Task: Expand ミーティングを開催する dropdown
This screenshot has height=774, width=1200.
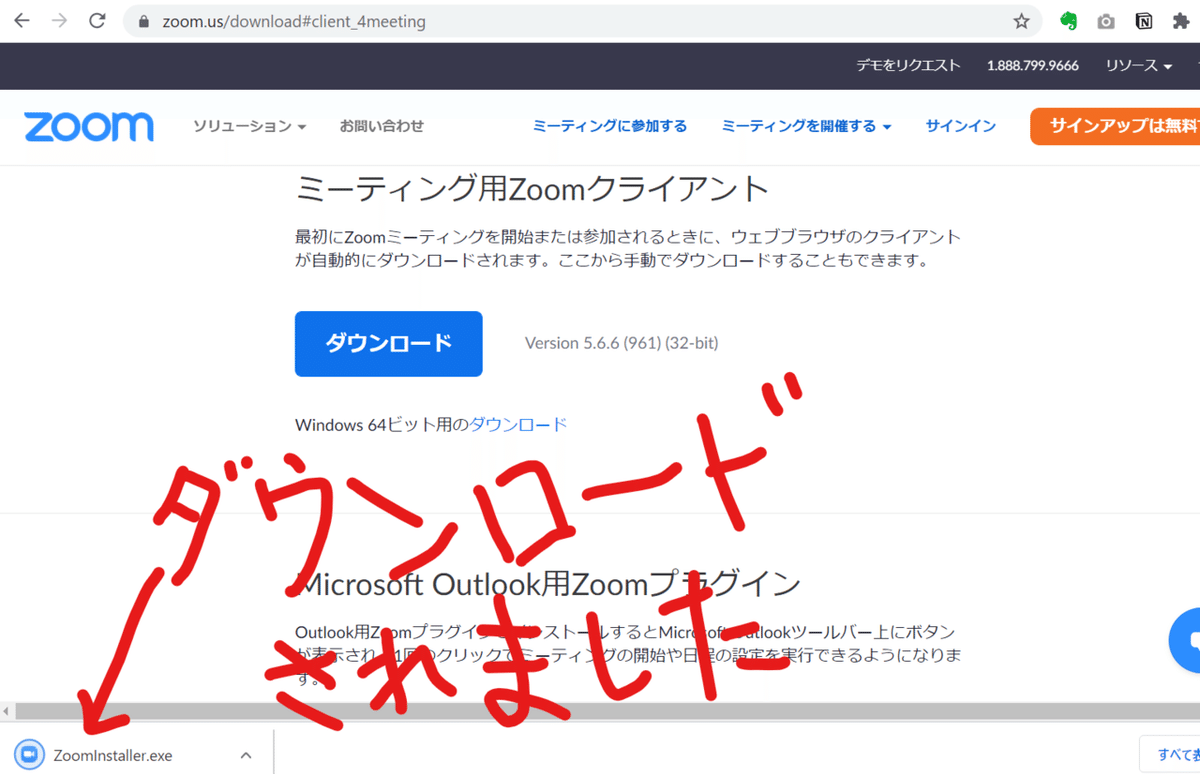Action: (806, 126)
